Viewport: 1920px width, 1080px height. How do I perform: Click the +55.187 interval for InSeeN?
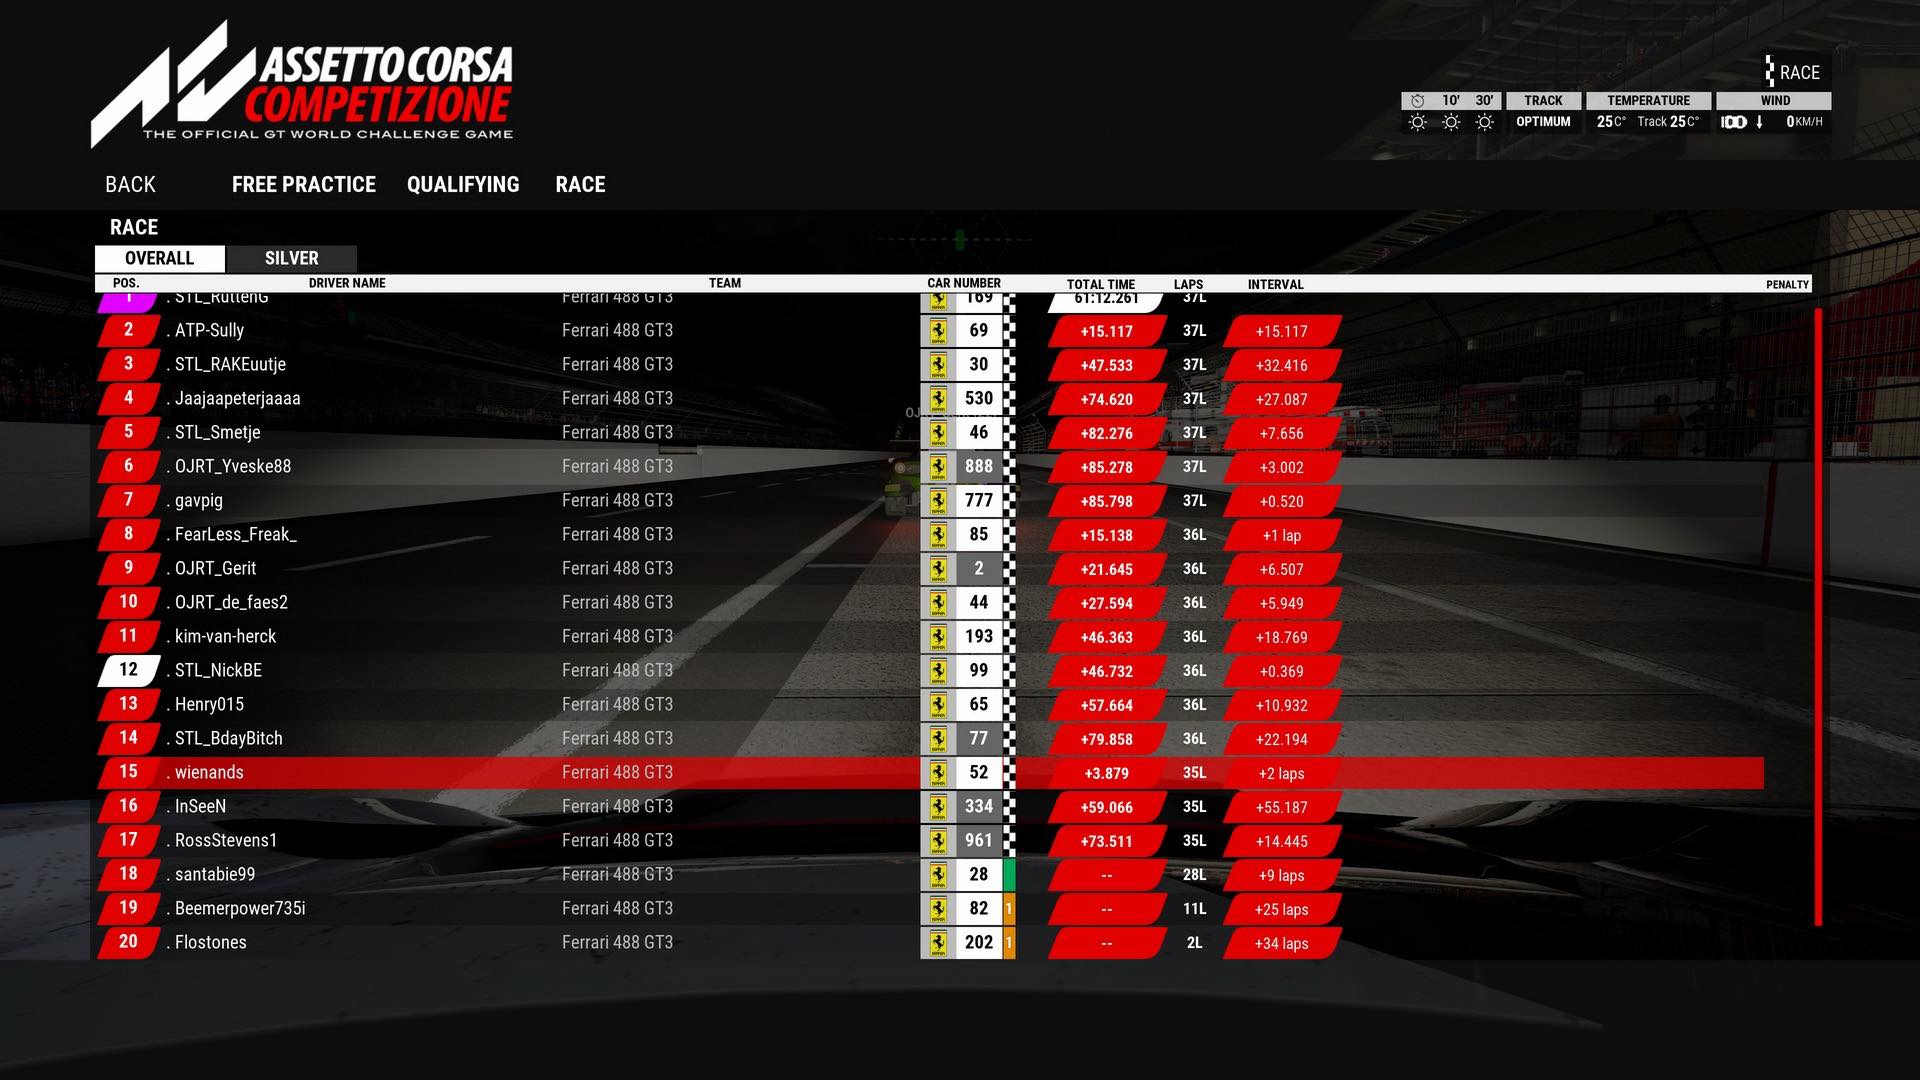(x=1281, y=808)
